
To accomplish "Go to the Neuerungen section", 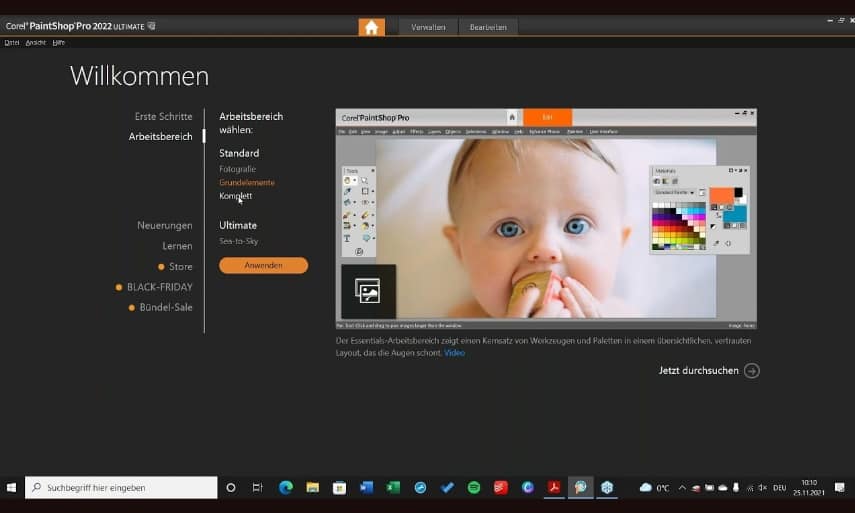I will pos(164,225).
